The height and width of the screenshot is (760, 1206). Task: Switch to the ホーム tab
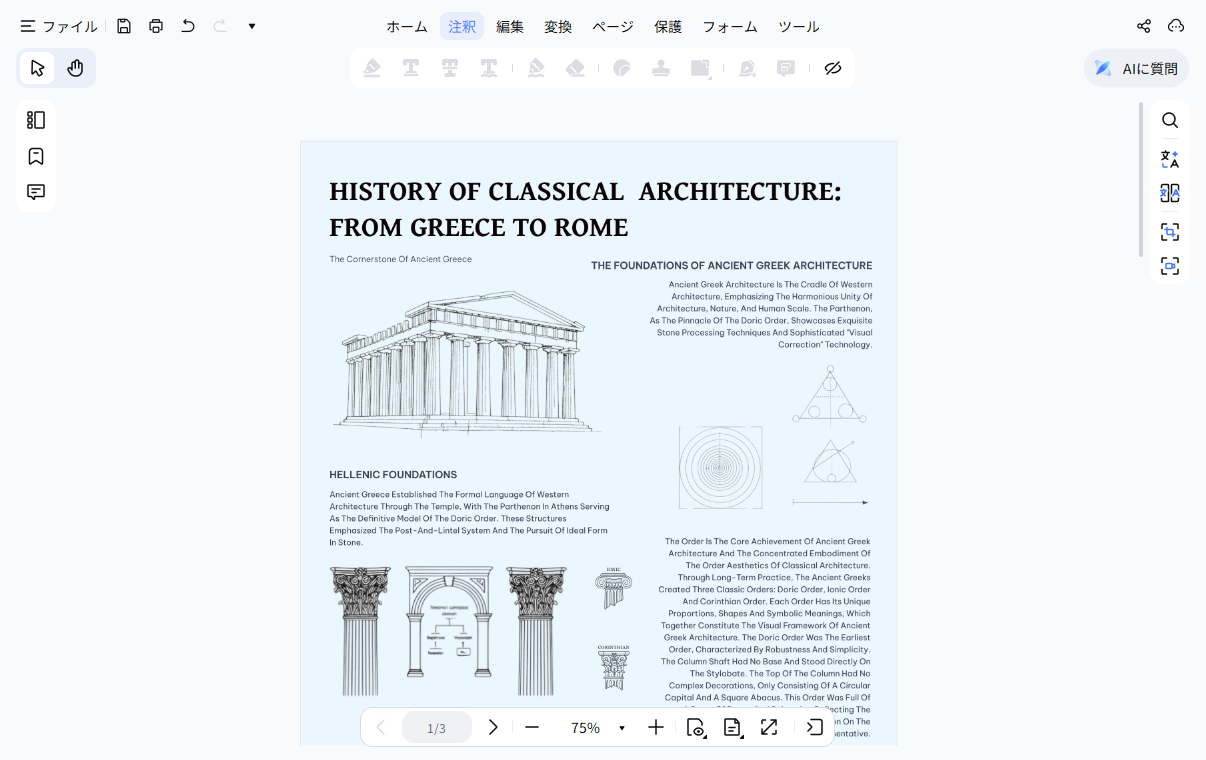[407, 27]
